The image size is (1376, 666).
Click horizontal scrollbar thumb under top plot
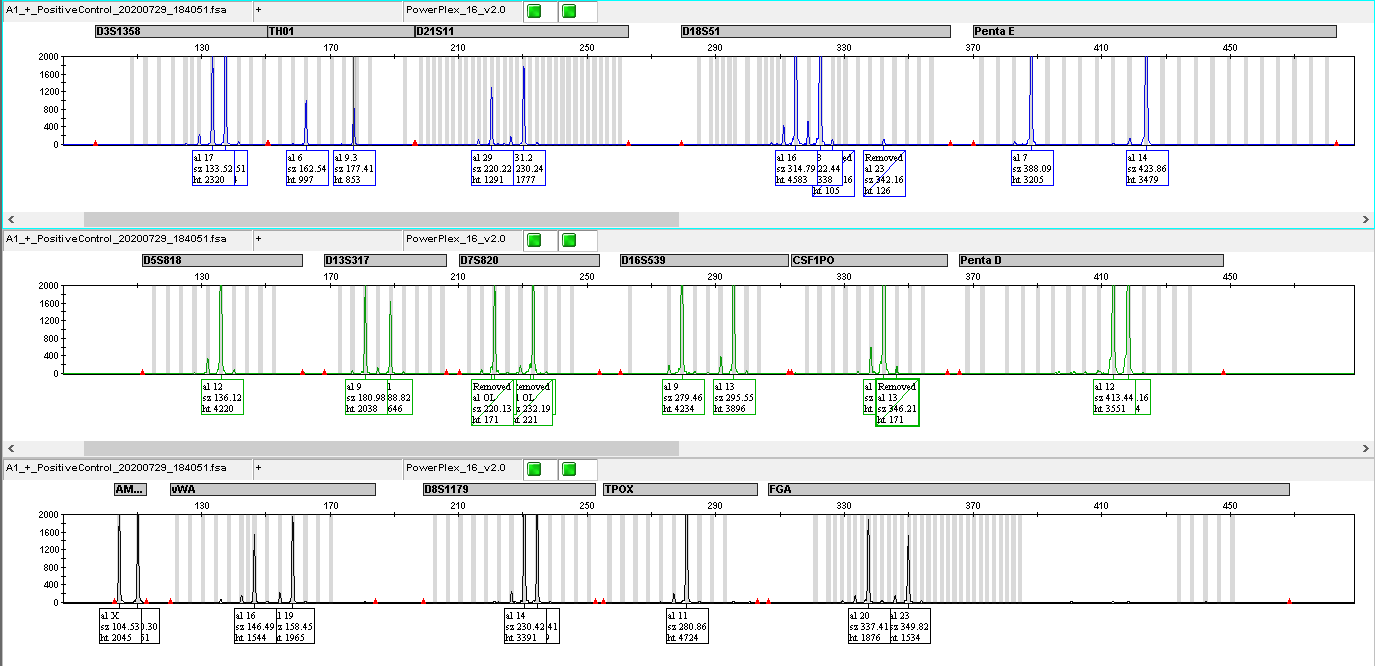click(x=380, y=219)
